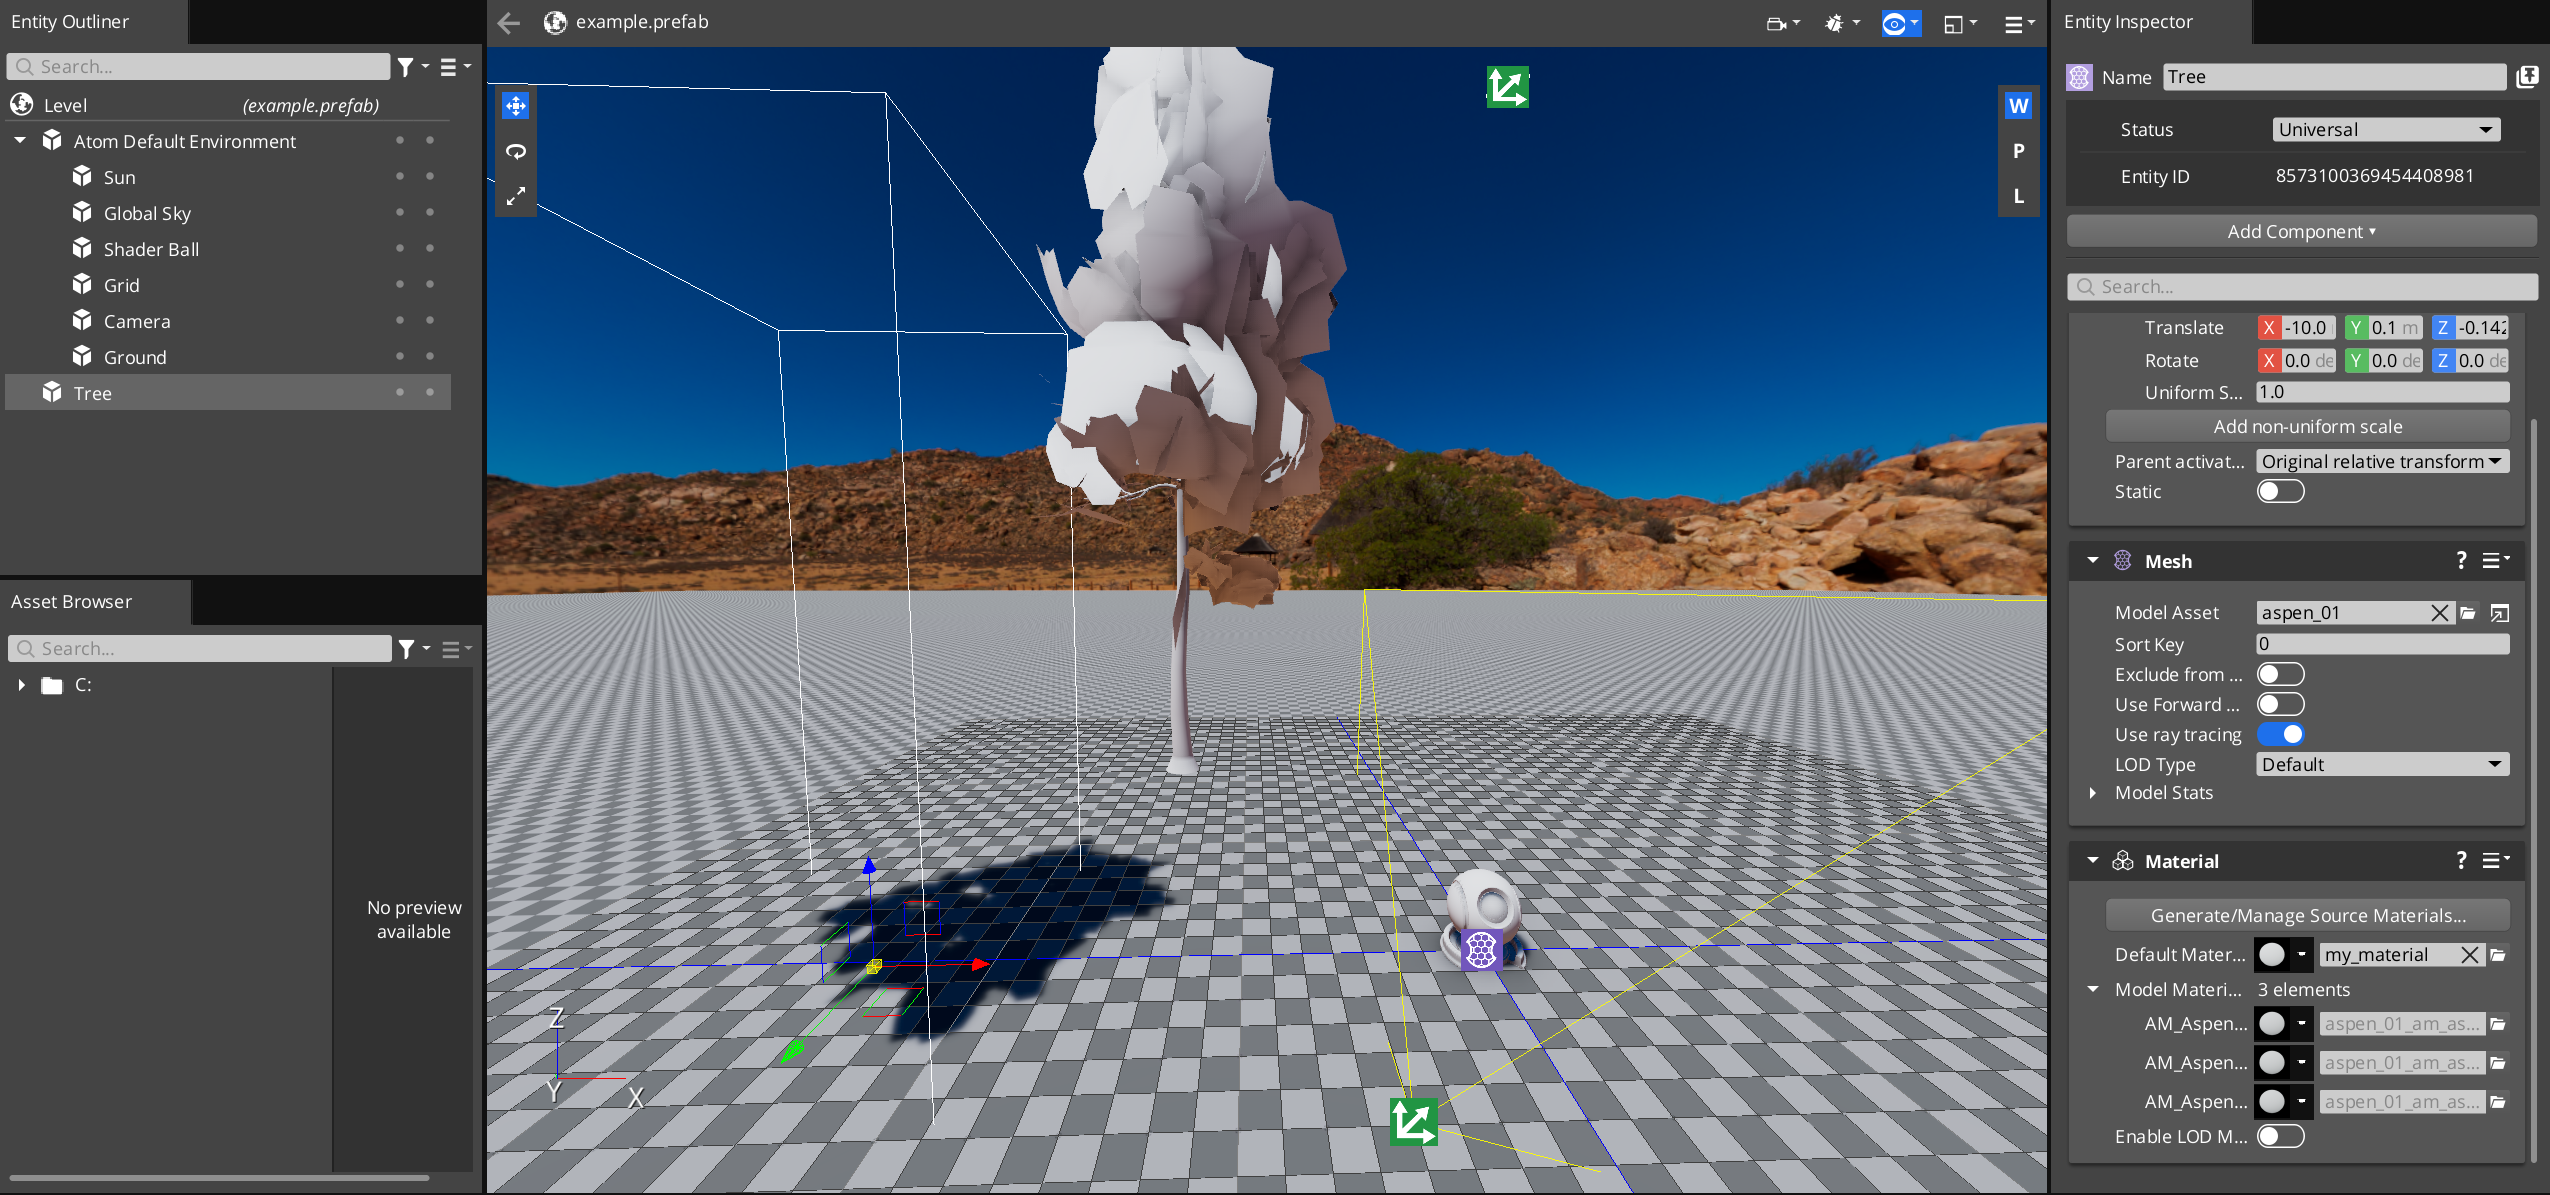Select the translate manipulator tool in viewport

coord(516,106)
